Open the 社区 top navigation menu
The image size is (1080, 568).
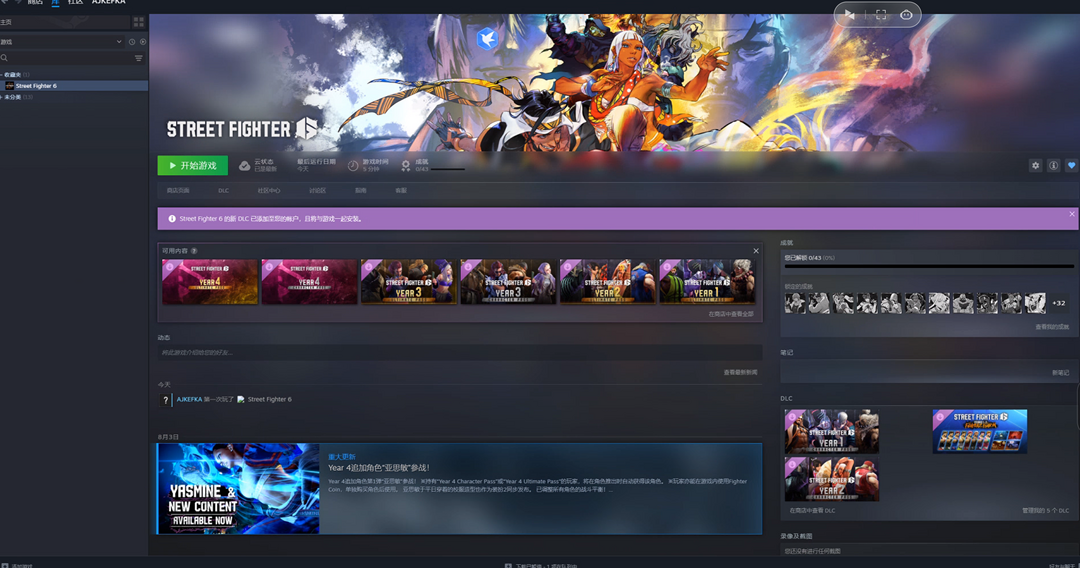tap(75, 2)
